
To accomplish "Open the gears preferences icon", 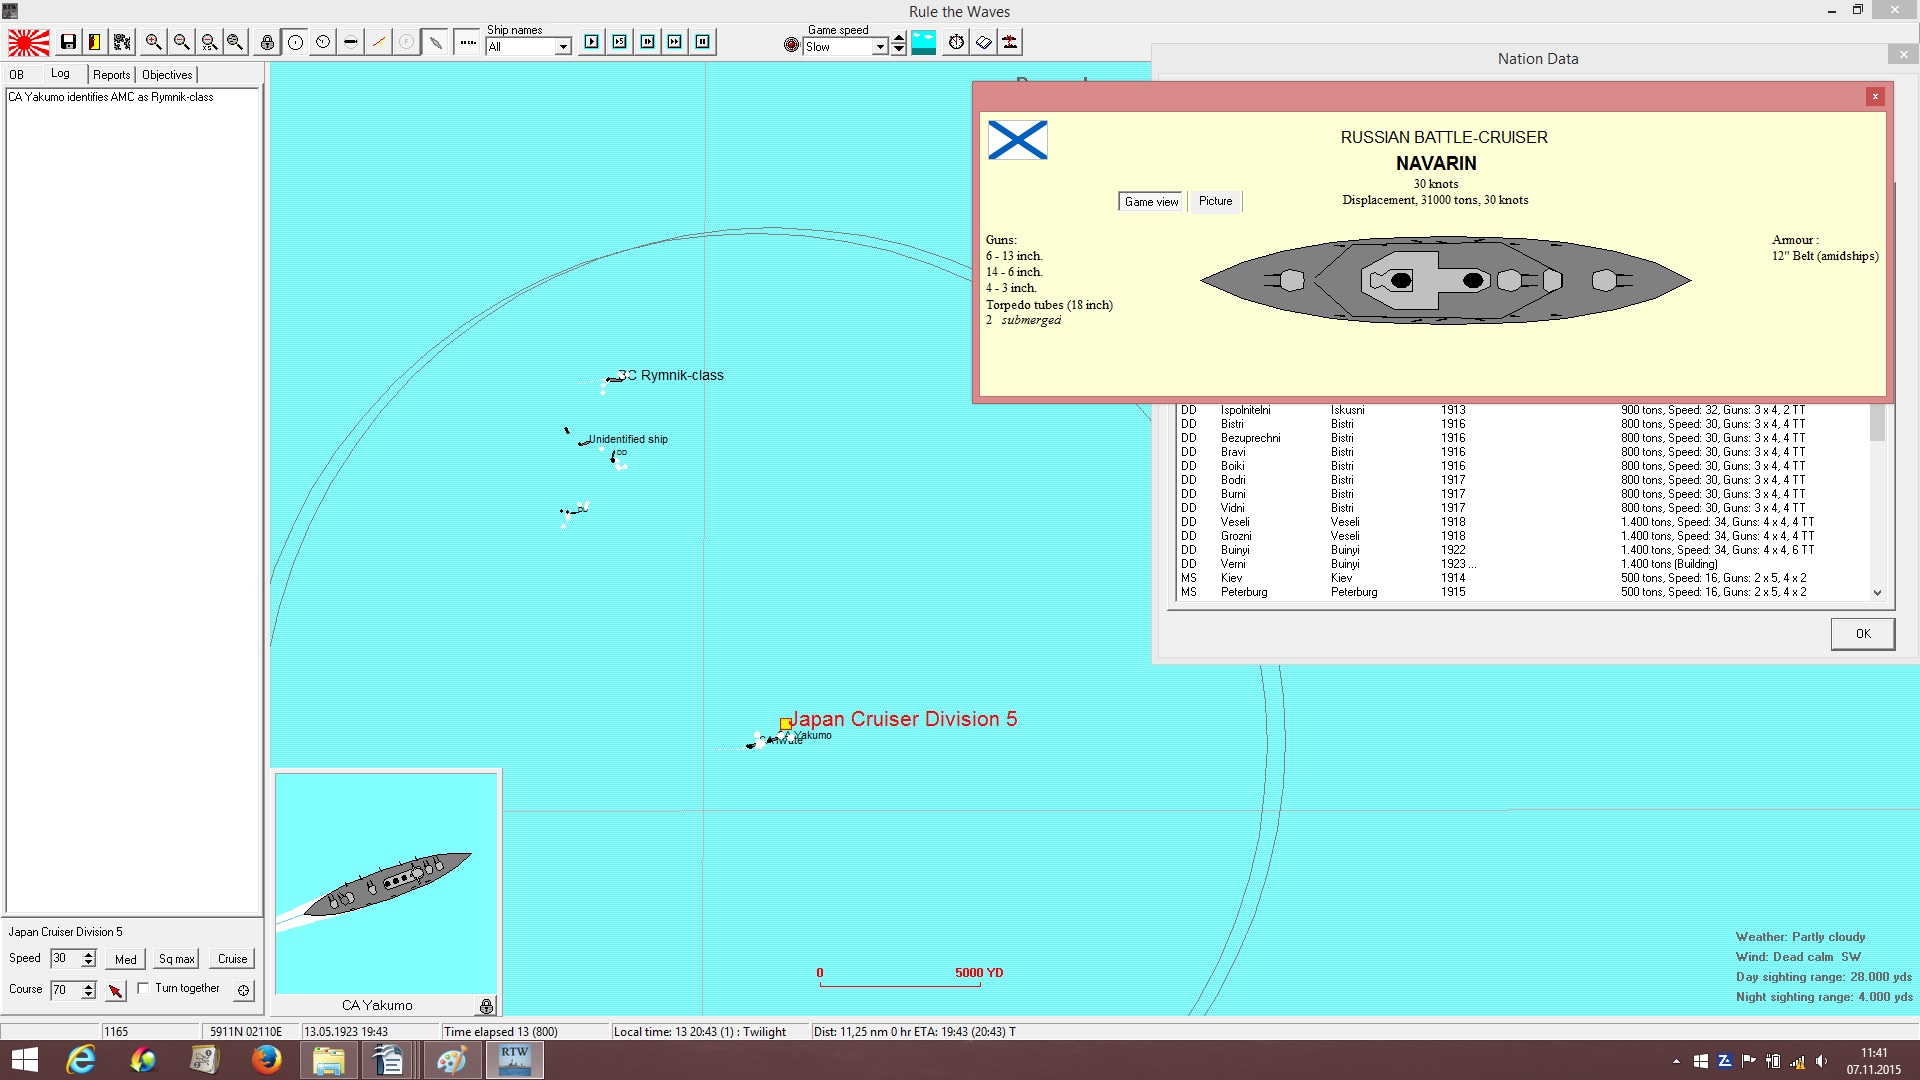I will [122, 42].
